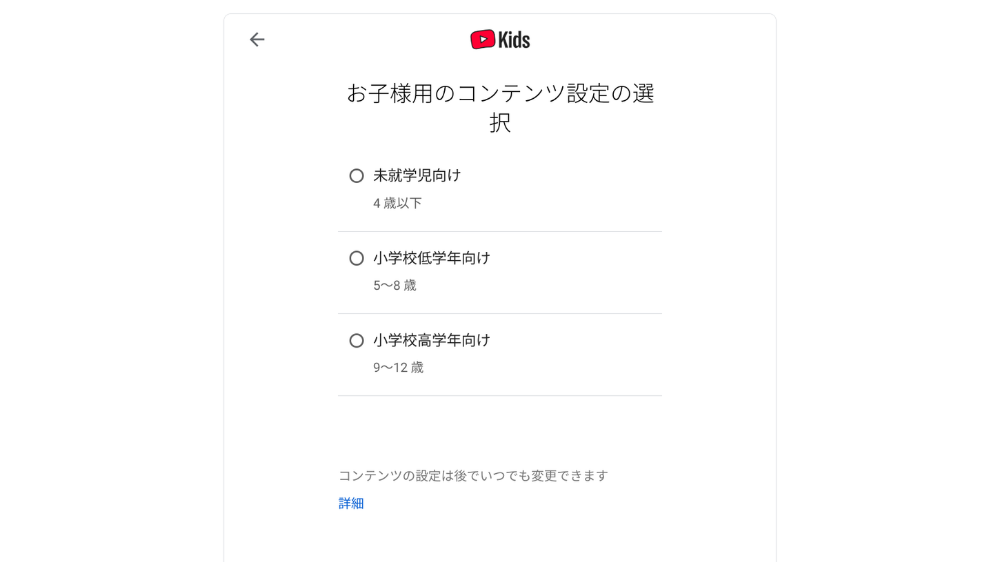Click the Kids wordmark beside the logo
Image resolution: width=1000 pixels, height=562 pixels.
pyautogui.click(x=514, y=40)
